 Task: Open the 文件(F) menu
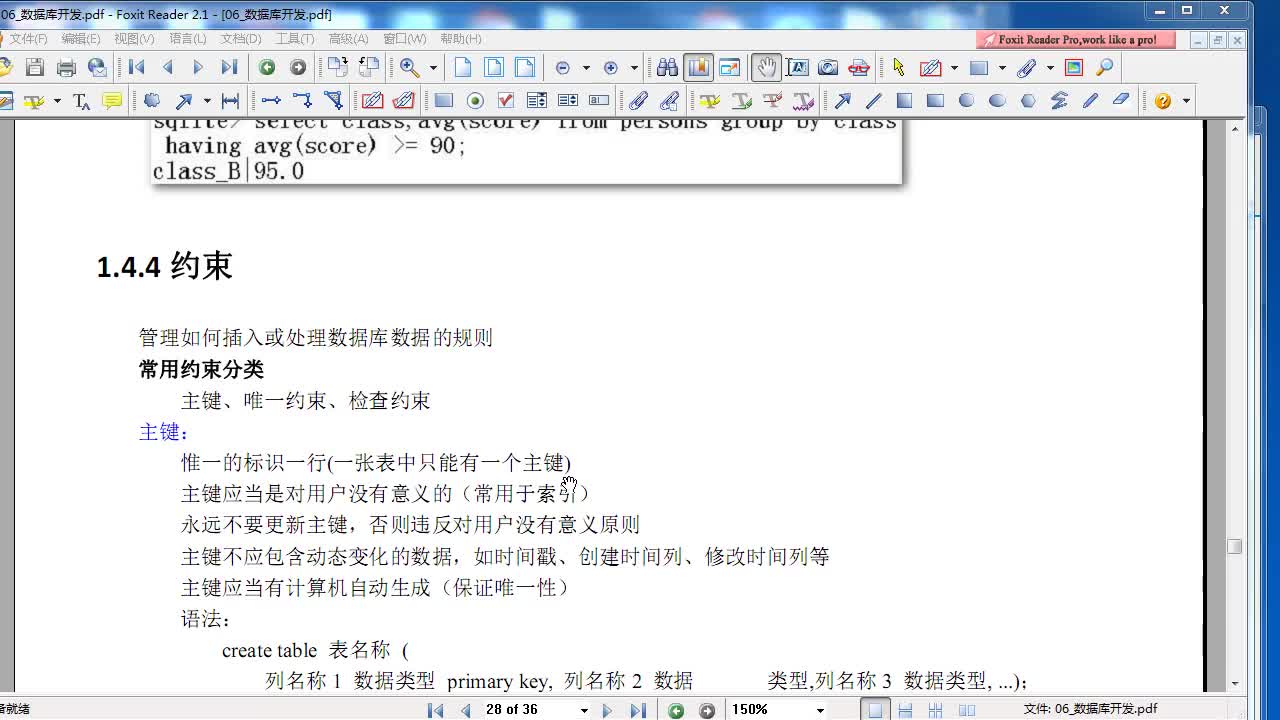[x=28, y=38]
